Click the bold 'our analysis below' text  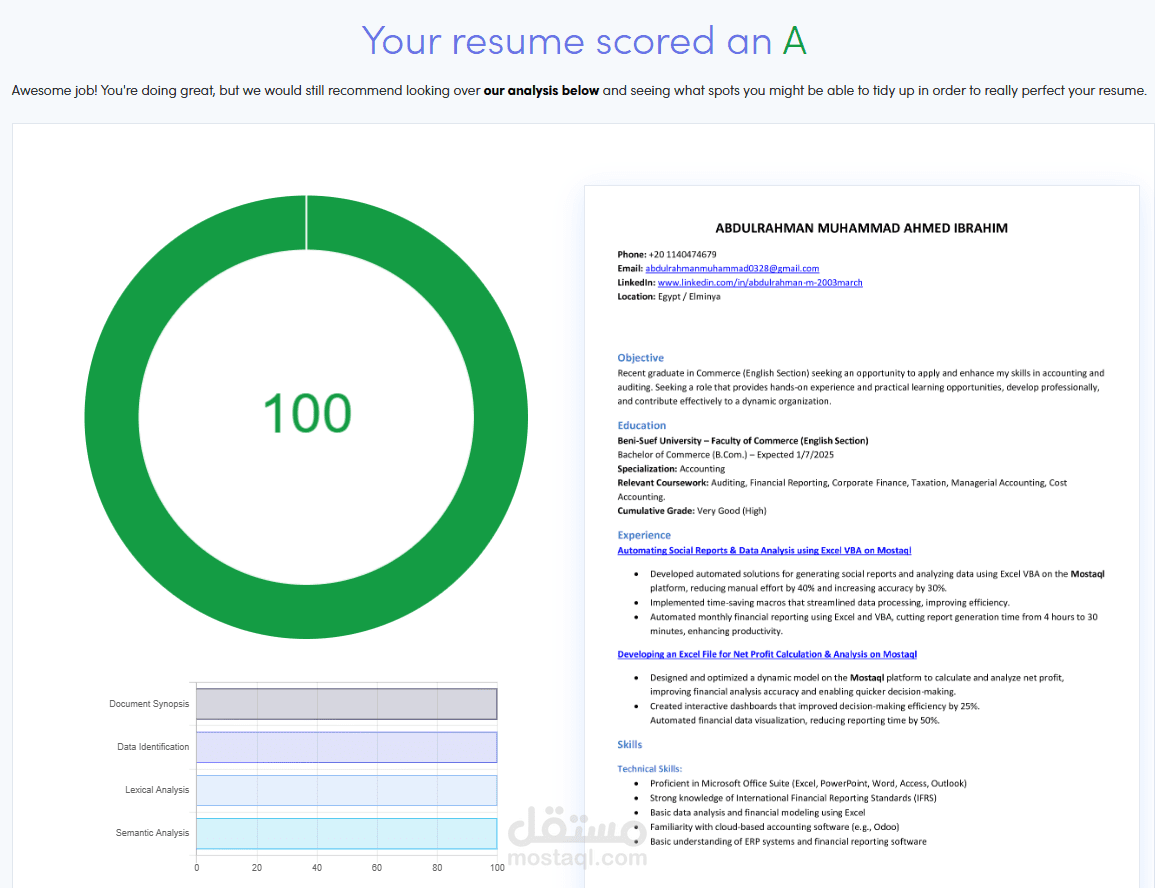(x=541, y=90)
